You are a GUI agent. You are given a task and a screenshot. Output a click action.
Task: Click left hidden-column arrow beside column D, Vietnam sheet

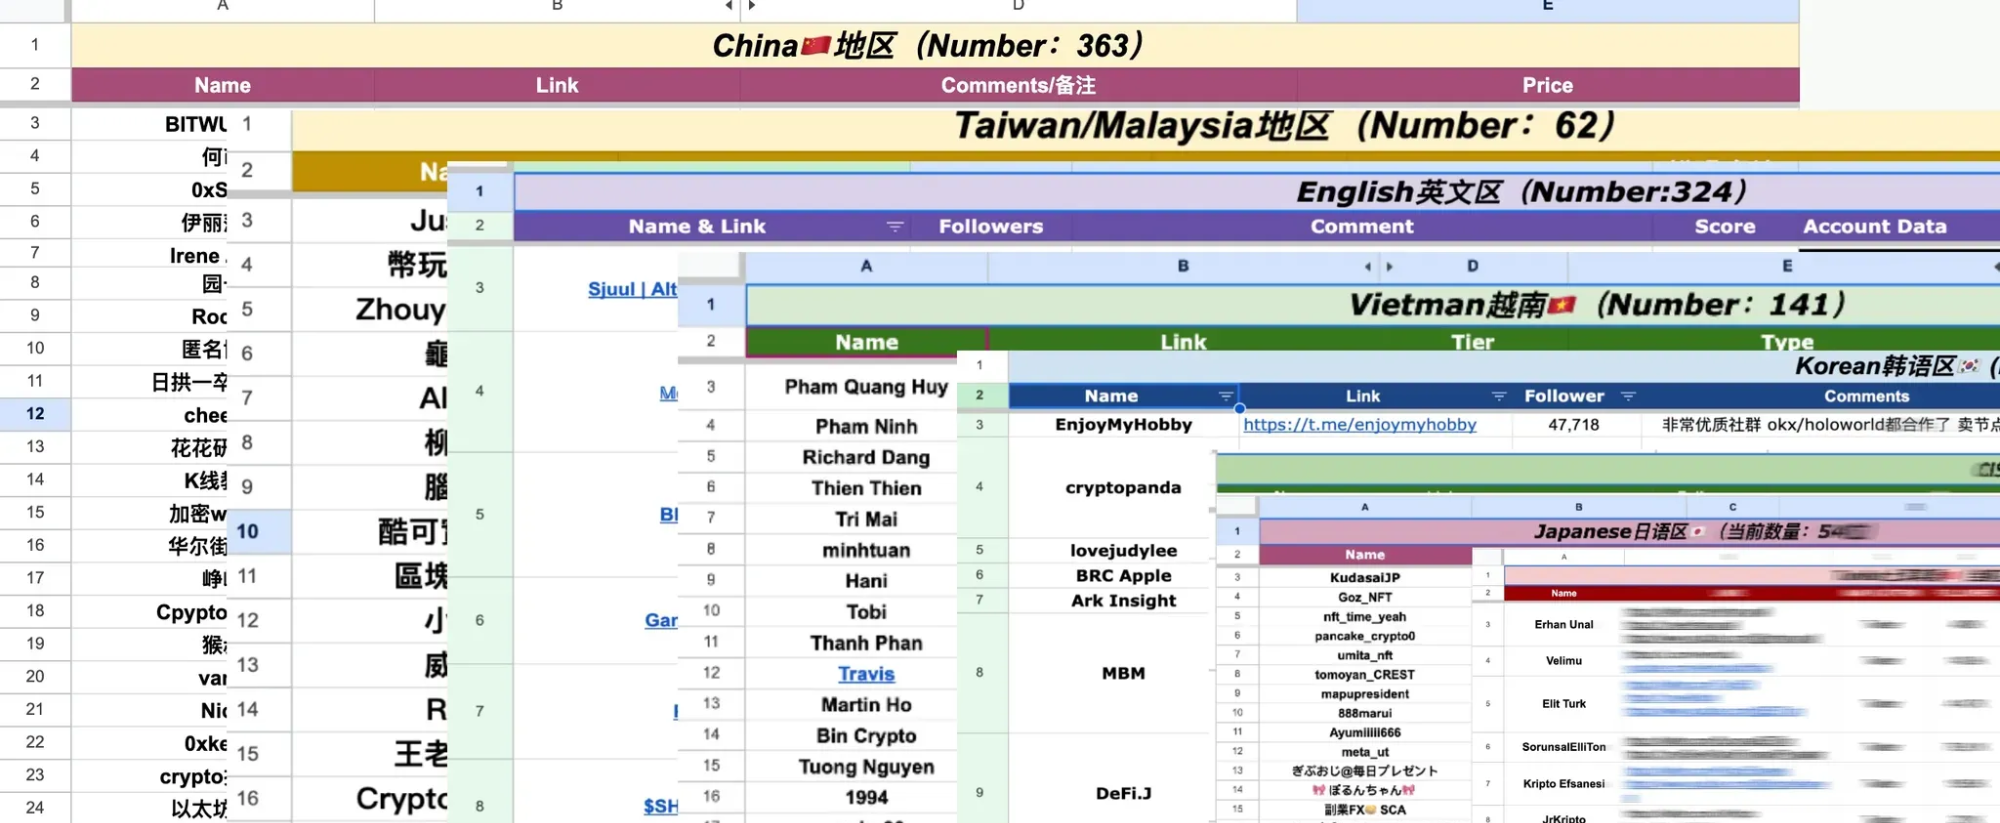coord(1367,267)
